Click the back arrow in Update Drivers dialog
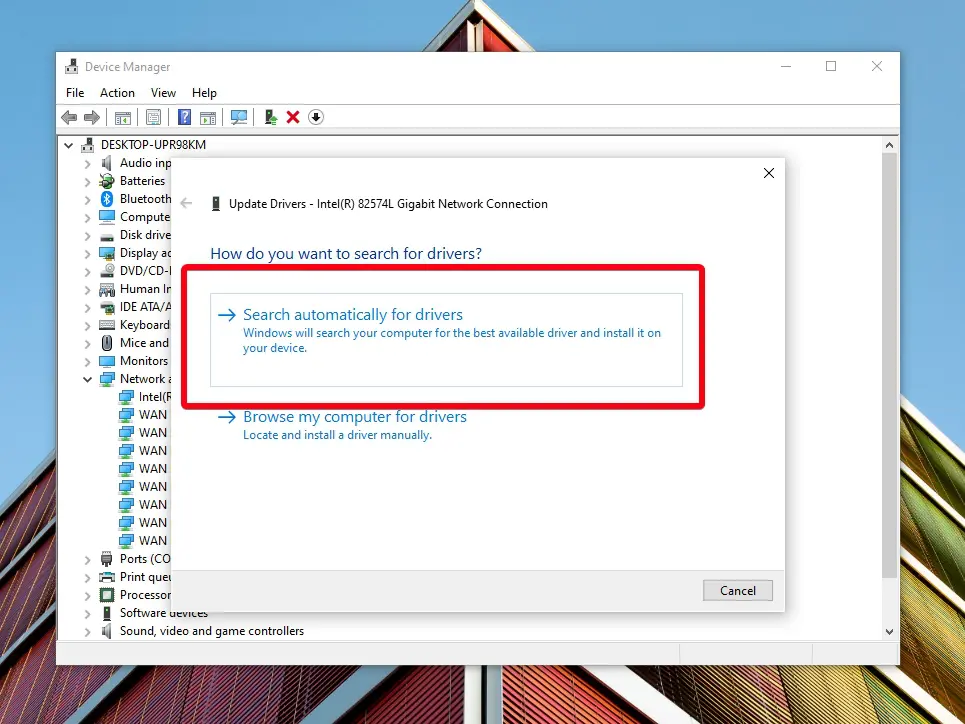This screenshot has height=724, width=965. click(x=186, y=204)
